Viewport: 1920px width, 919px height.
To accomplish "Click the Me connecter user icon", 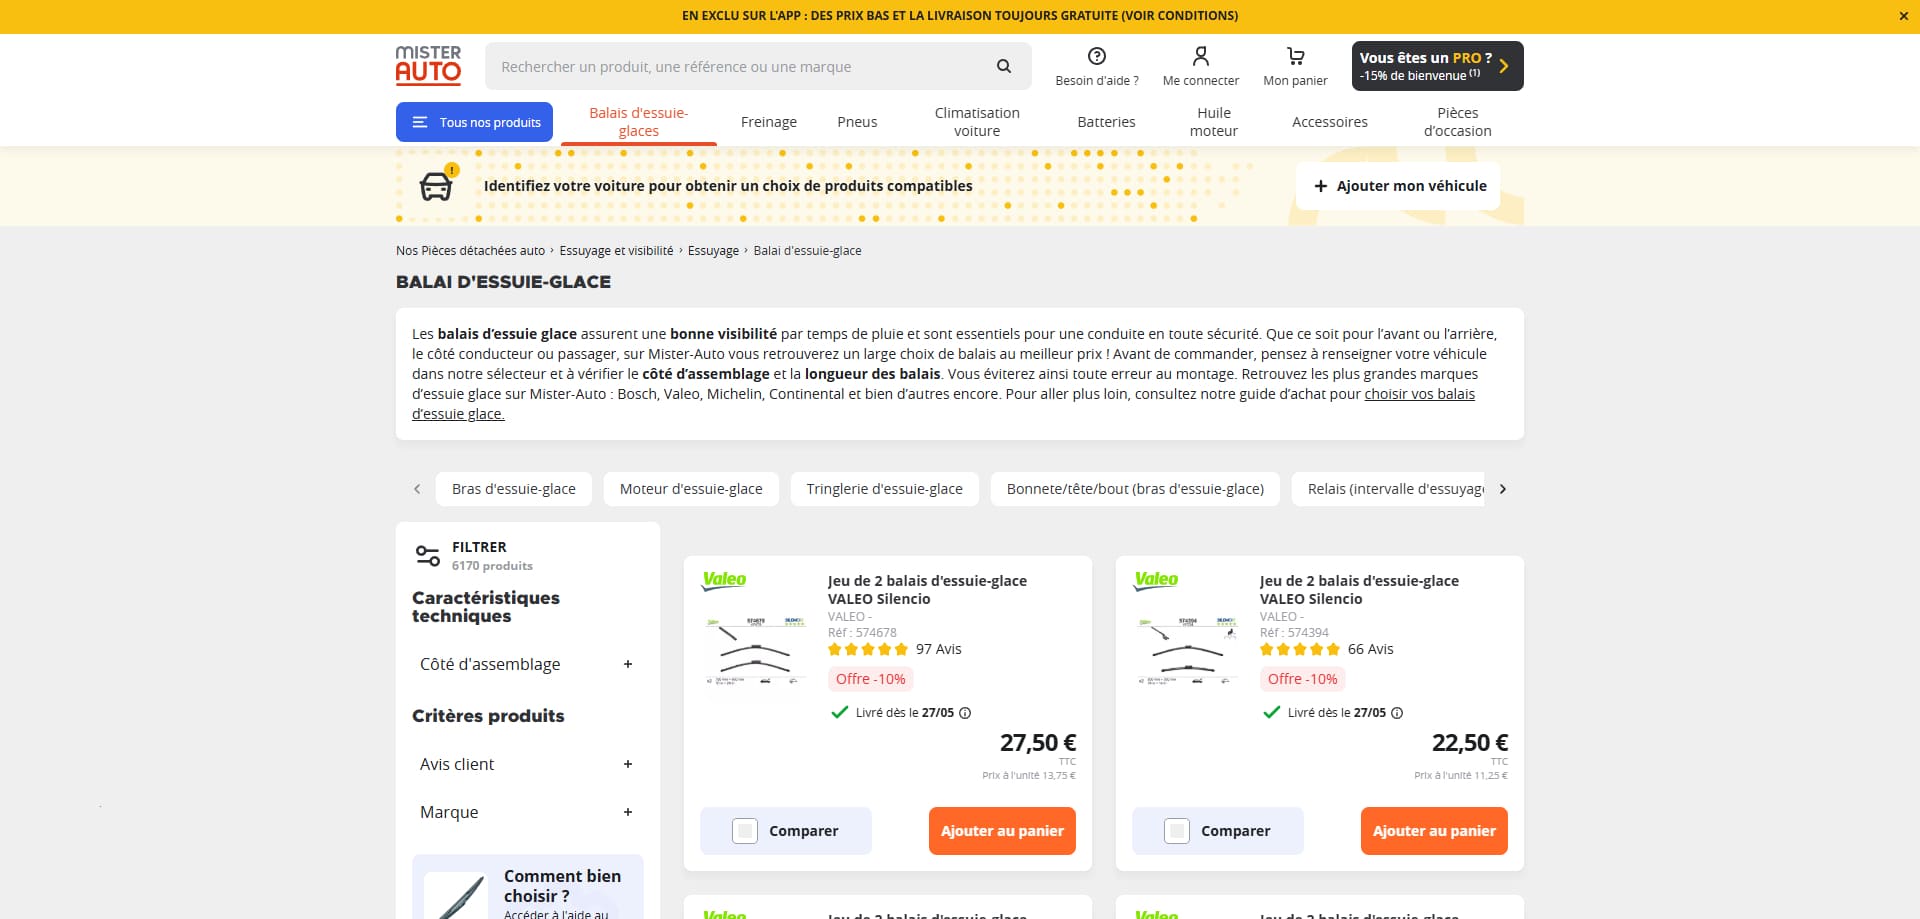I will (1201, 56).
